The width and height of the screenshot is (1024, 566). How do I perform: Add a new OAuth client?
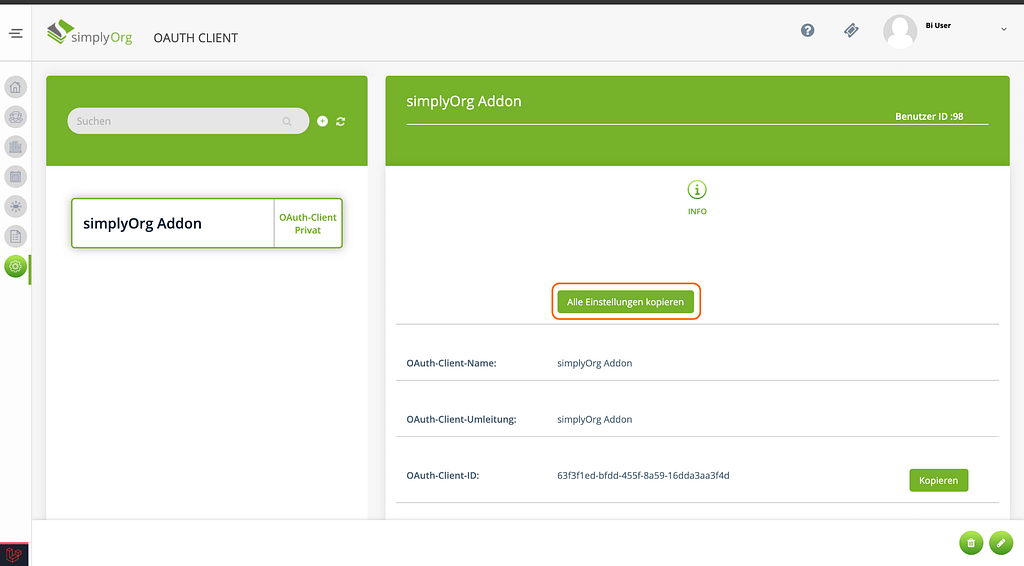[x=323, y=121]
